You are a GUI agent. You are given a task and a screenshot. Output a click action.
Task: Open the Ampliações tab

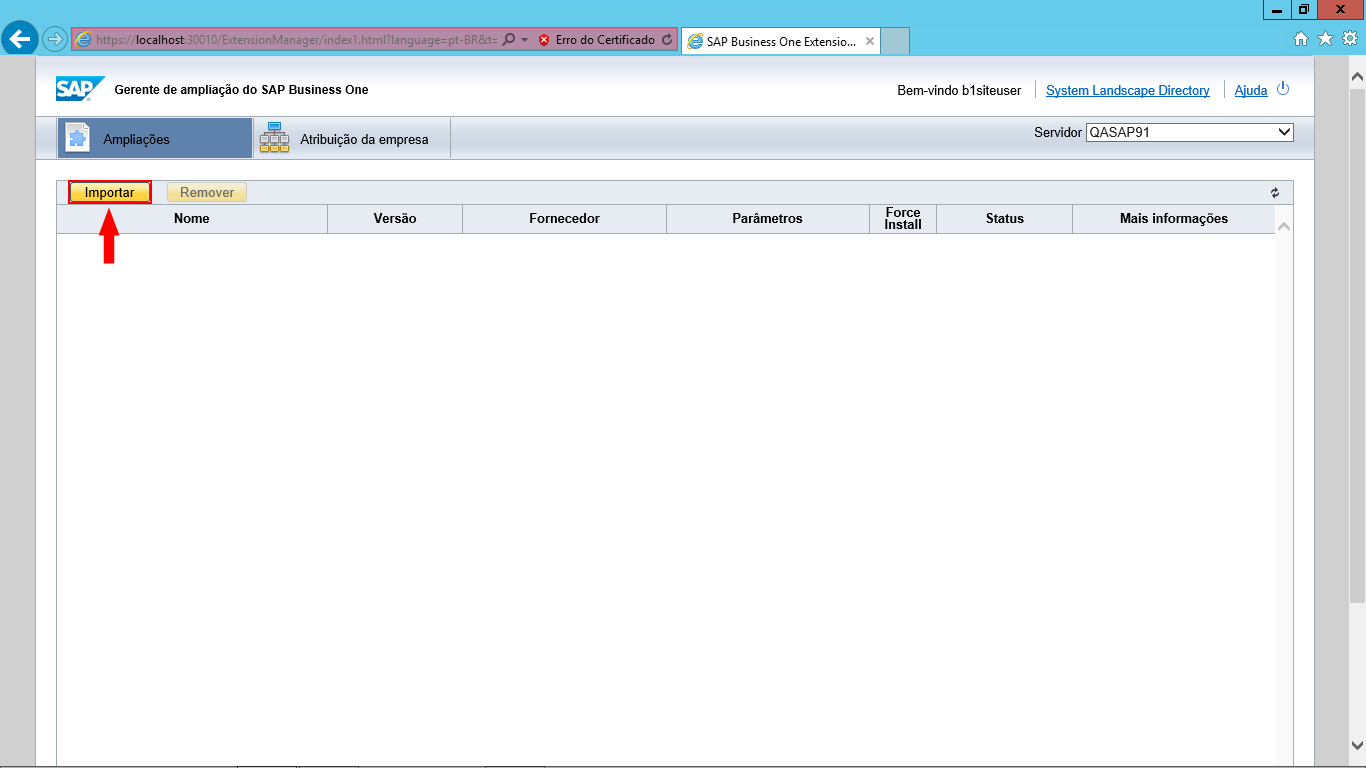point(154,138)
